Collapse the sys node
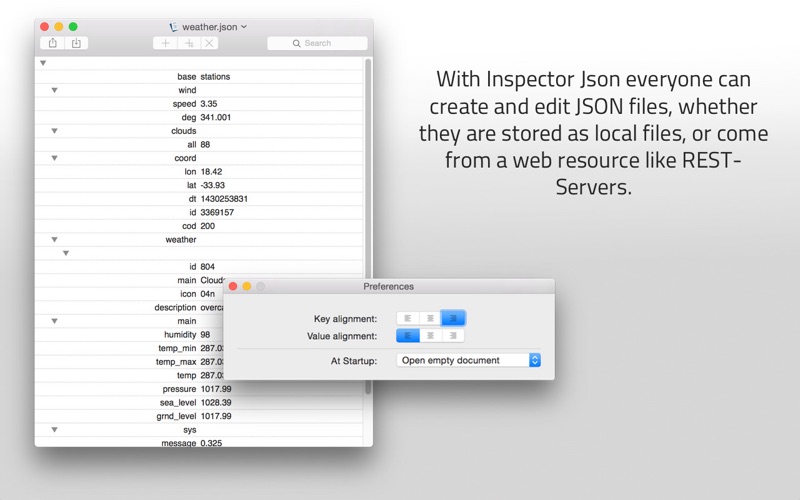Viewport: 800px width, 500px height. click(54, 430)
